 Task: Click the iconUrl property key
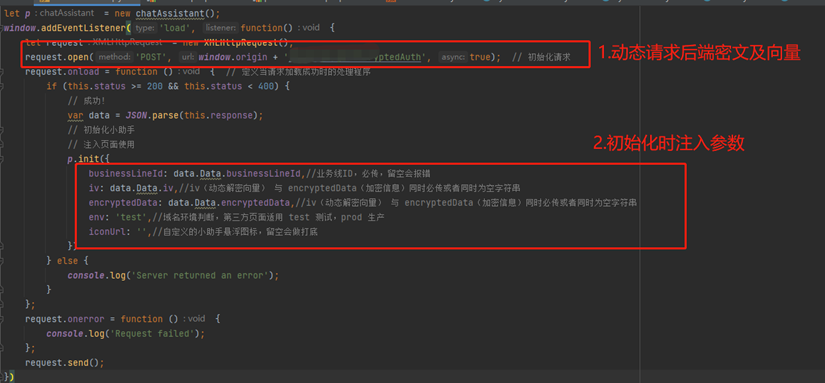click(107, 231)
